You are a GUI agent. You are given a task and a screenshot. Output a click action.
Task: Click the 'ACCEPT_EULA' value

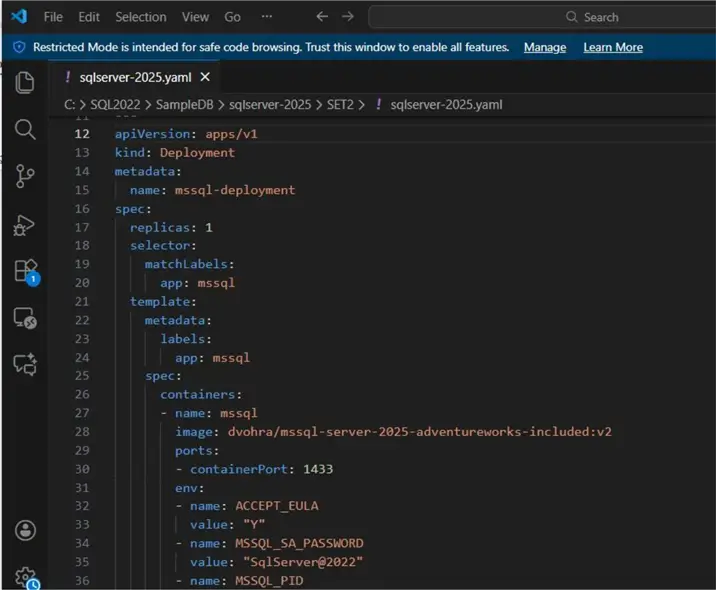coord(277,506)
